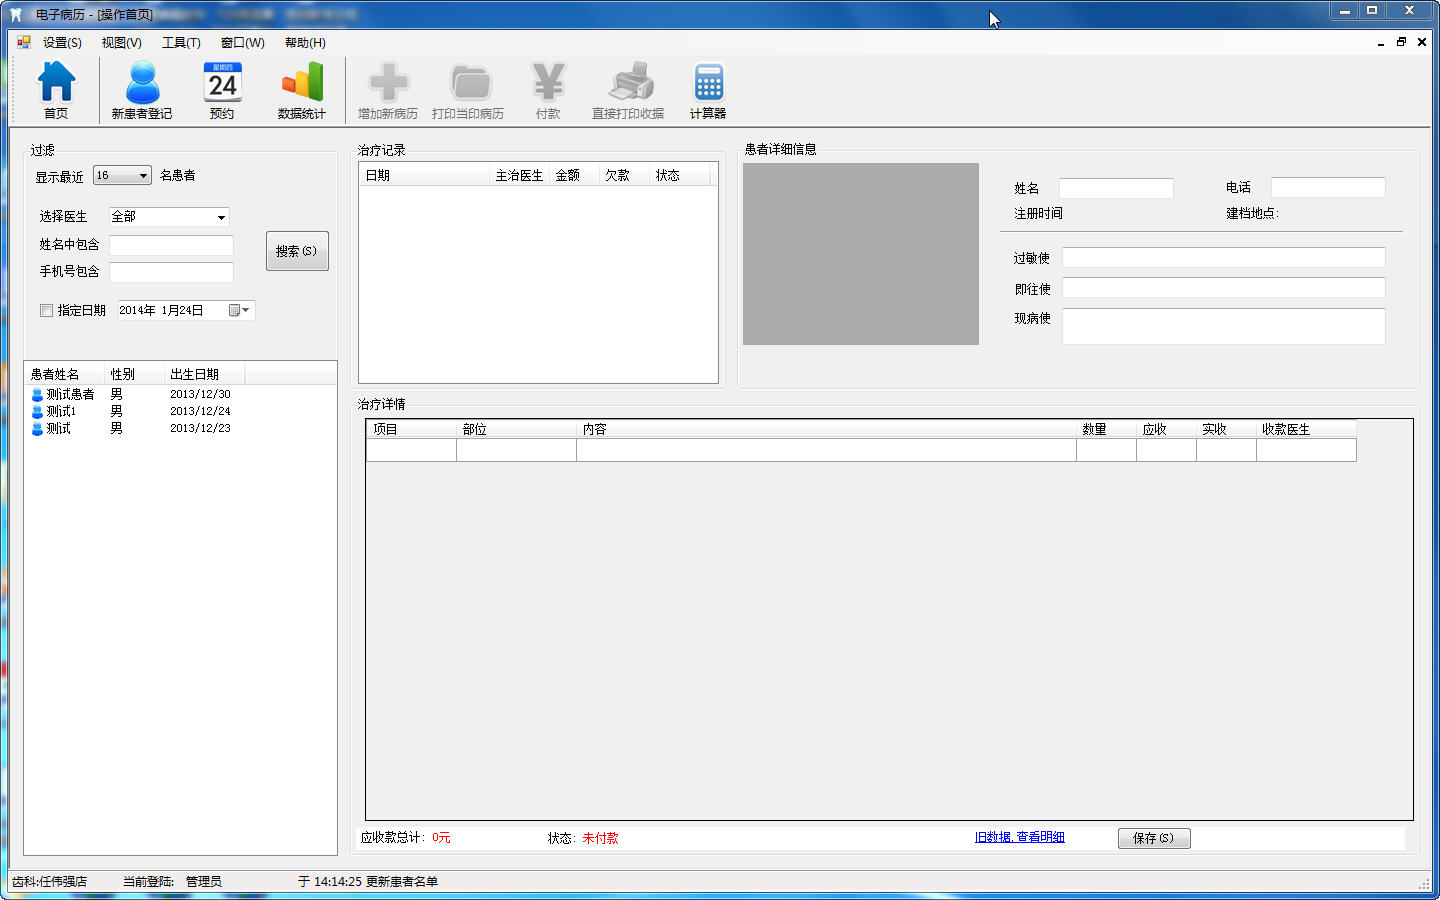Click the 主治医生 column header
The image size is (1440, 900).
point(519,175)
